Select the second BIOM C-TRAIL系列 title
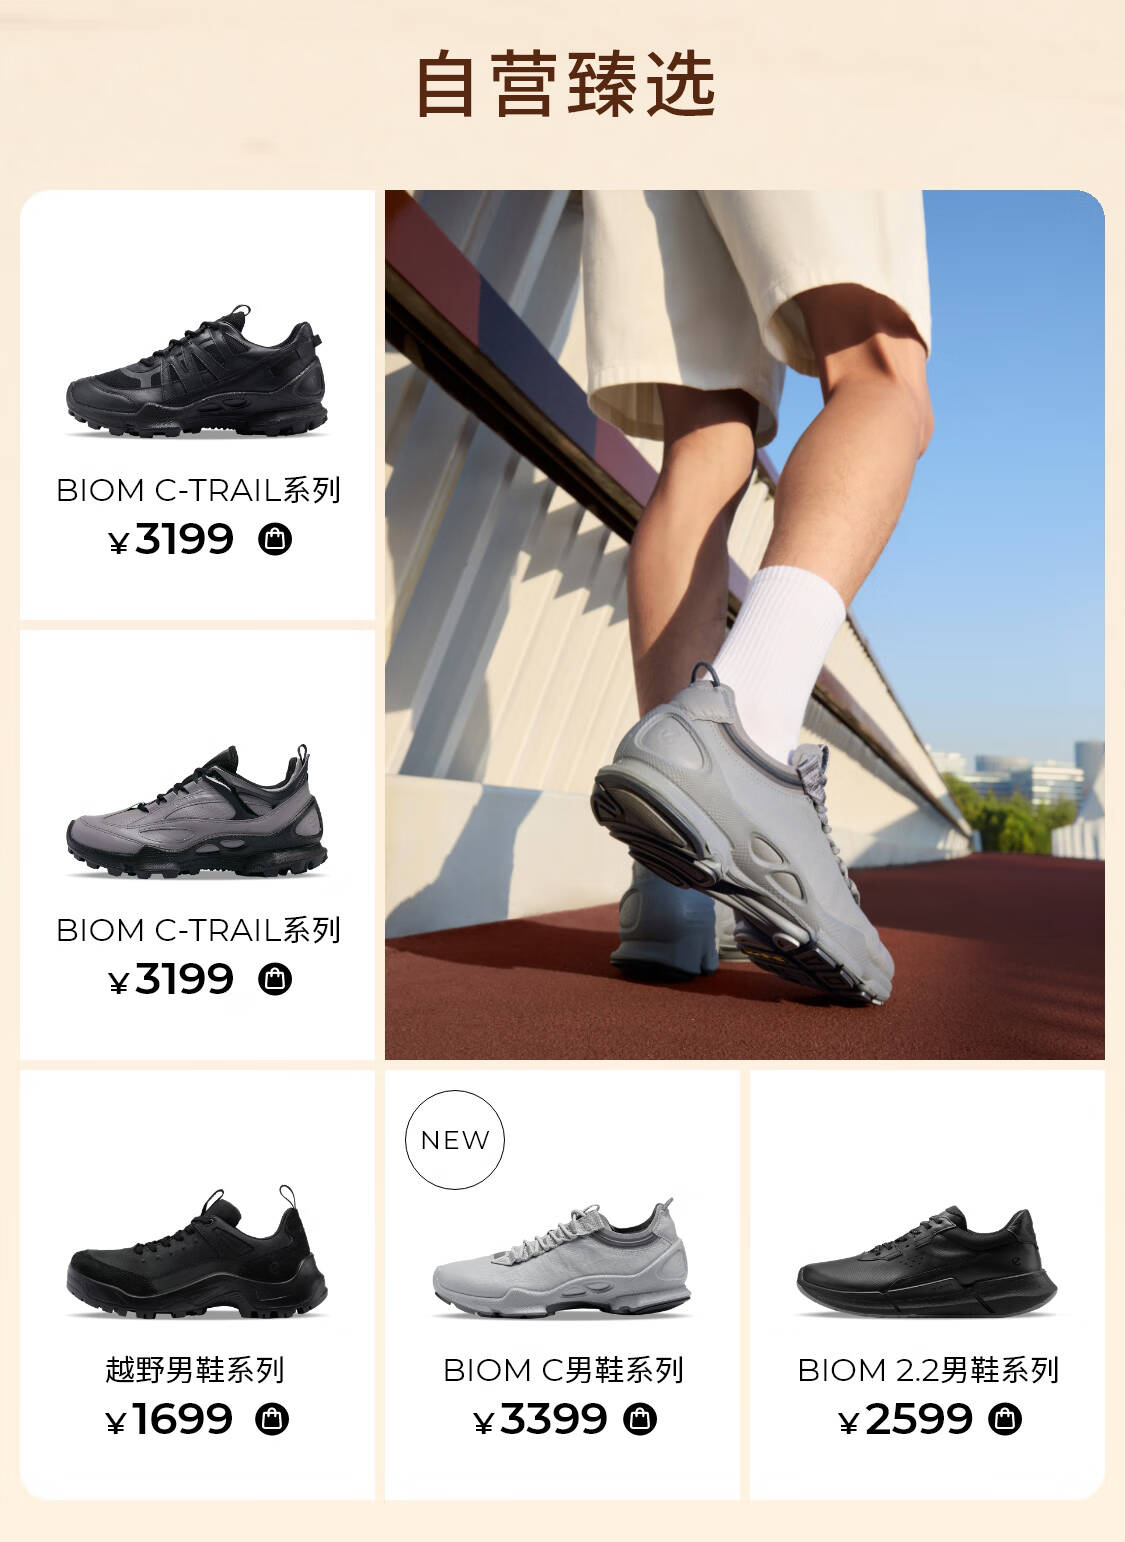Screen dimensions: 1125x1542 198,930
